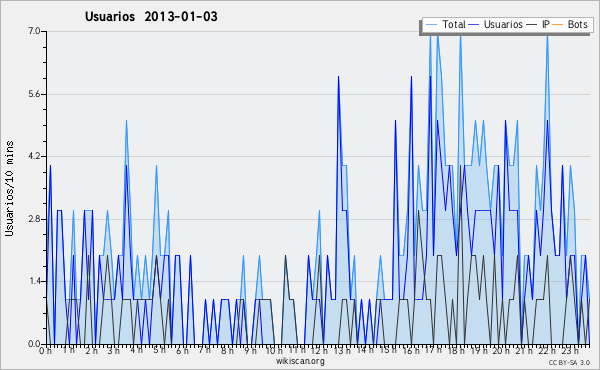Click the 11 h x-axis label
The height and width of the screenshot is (370, 600).
coord(297,350)
